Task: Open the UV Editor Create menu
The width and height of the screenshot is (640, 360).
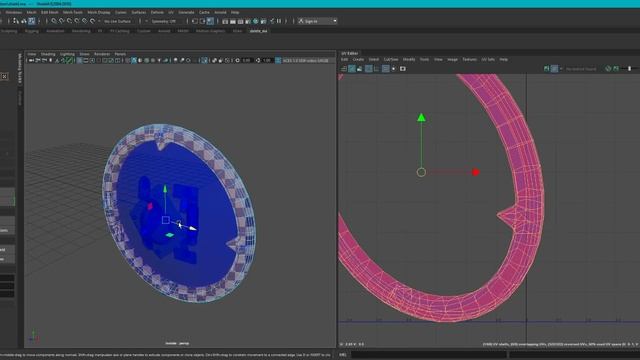Action: pyautogui.click(x=358, y=60)
